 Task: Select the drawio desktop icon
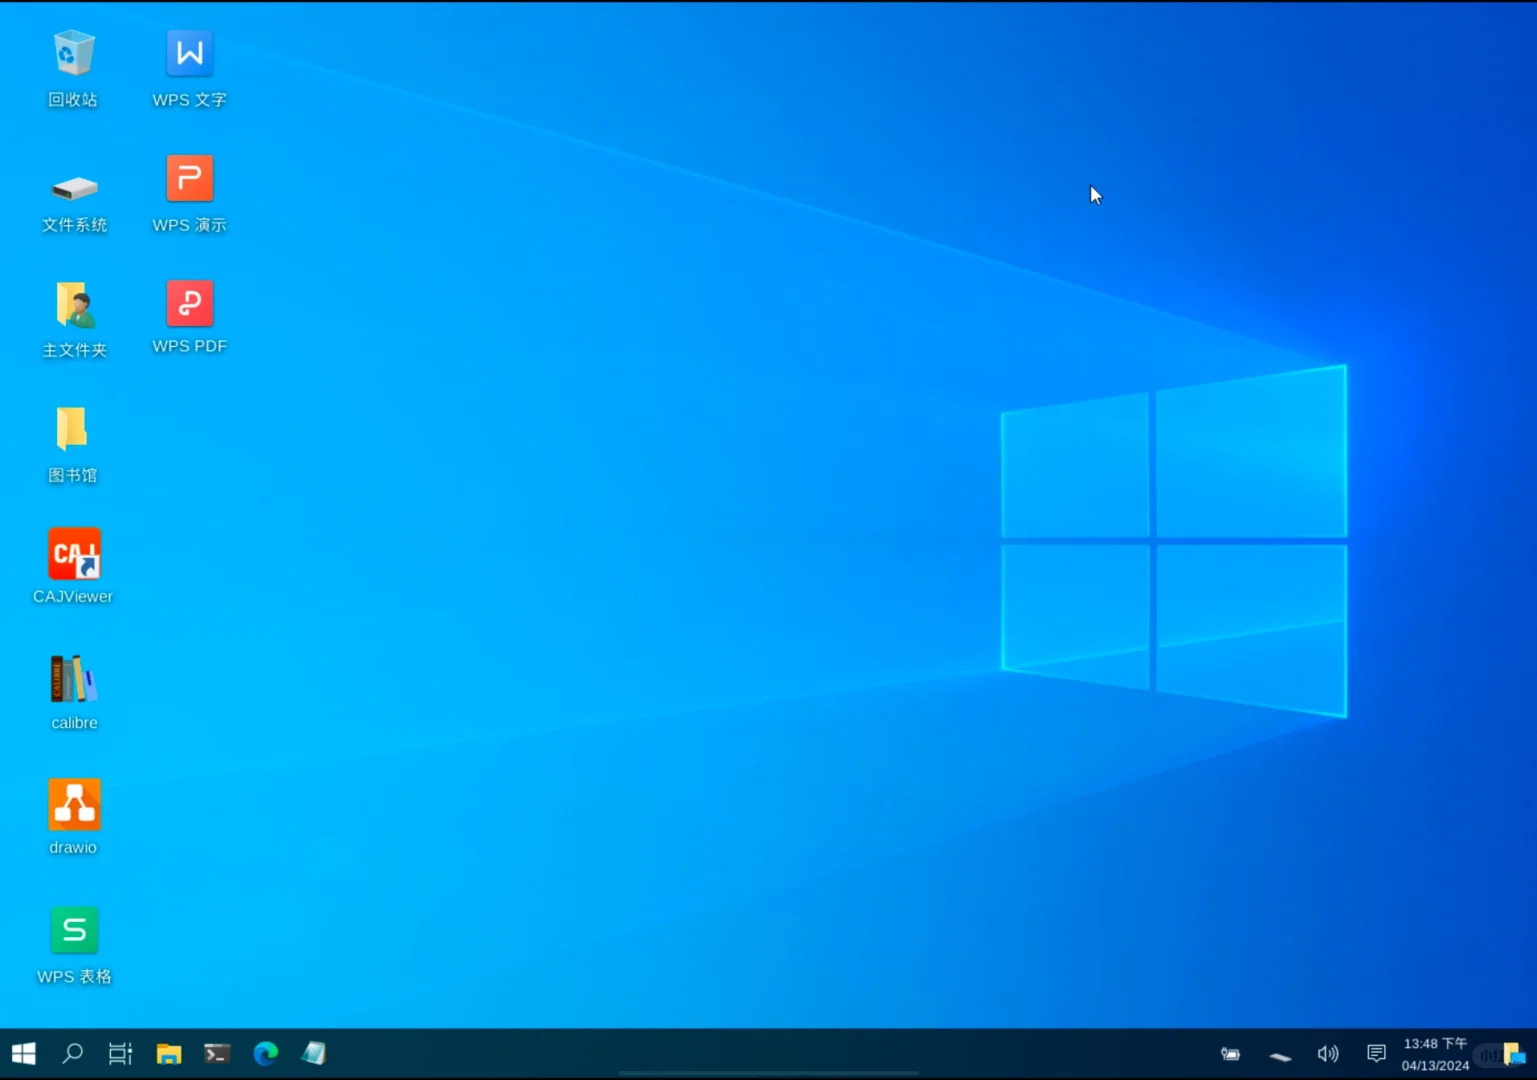pyautogui.click(x=74, y=817)
